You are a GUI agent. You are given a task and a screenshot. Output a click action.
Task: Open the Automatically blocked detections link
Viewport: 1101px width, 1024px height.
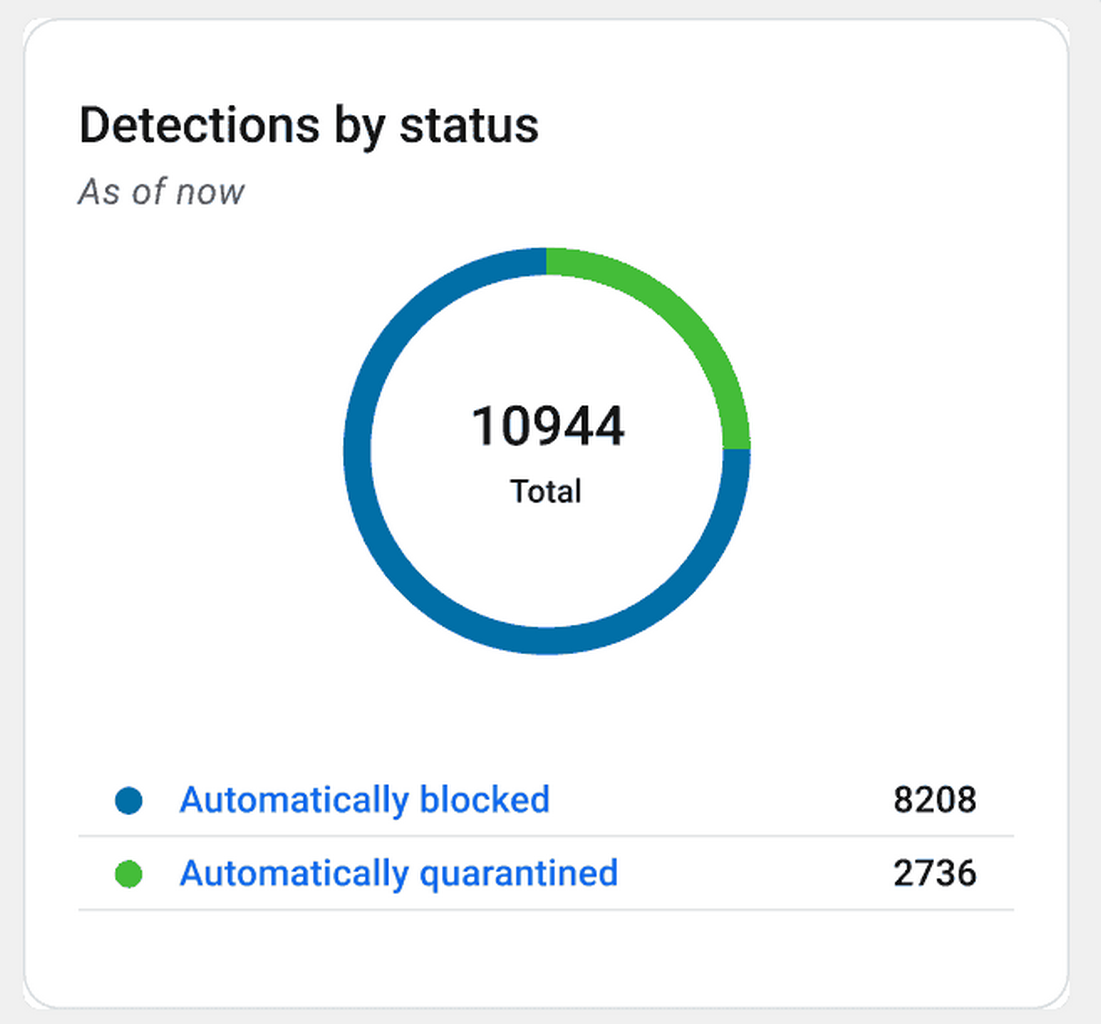(364, 800)
